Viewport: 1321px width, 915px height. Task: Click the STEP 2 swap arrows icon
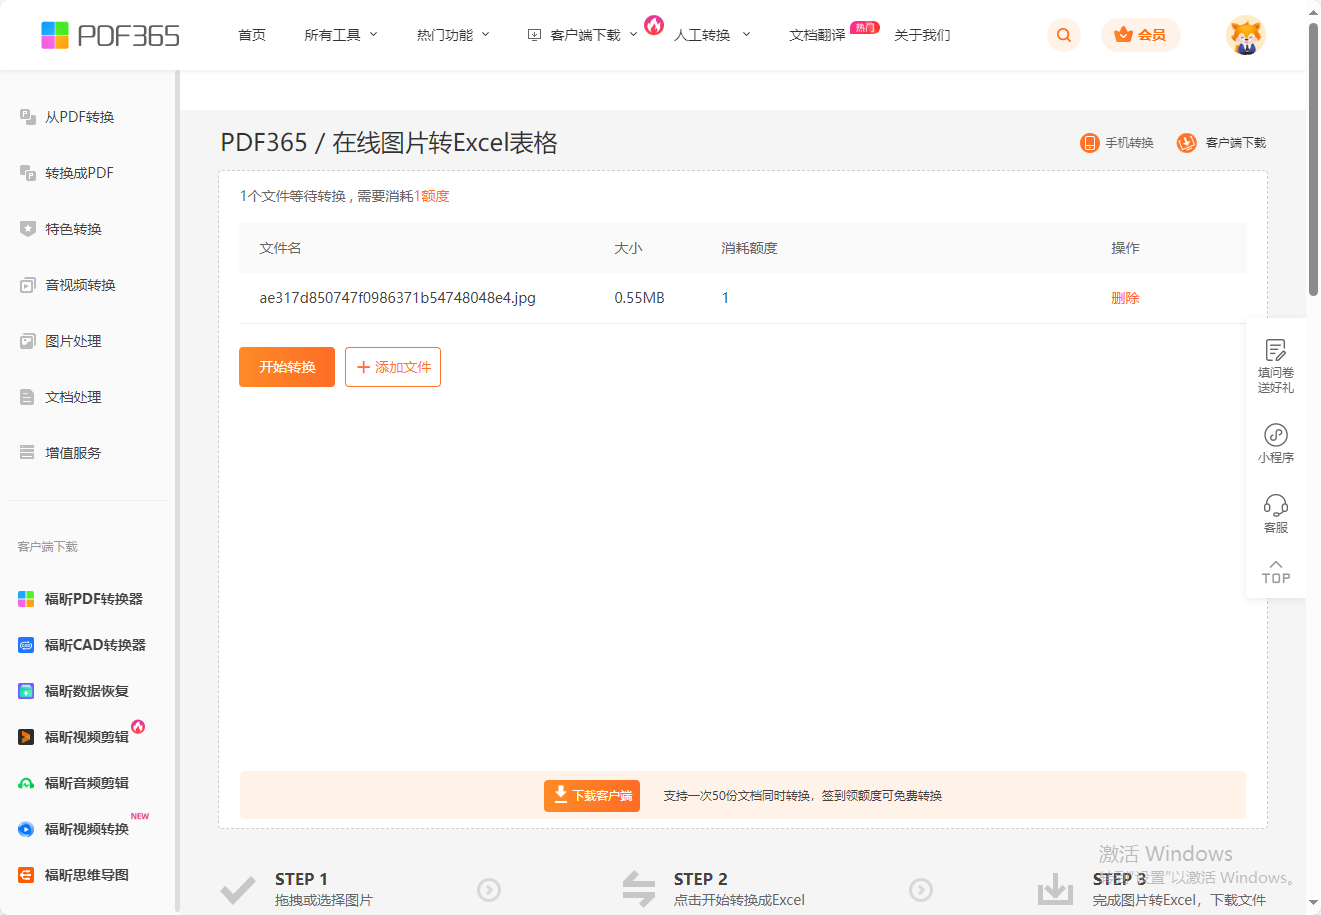tap(638, 888)
